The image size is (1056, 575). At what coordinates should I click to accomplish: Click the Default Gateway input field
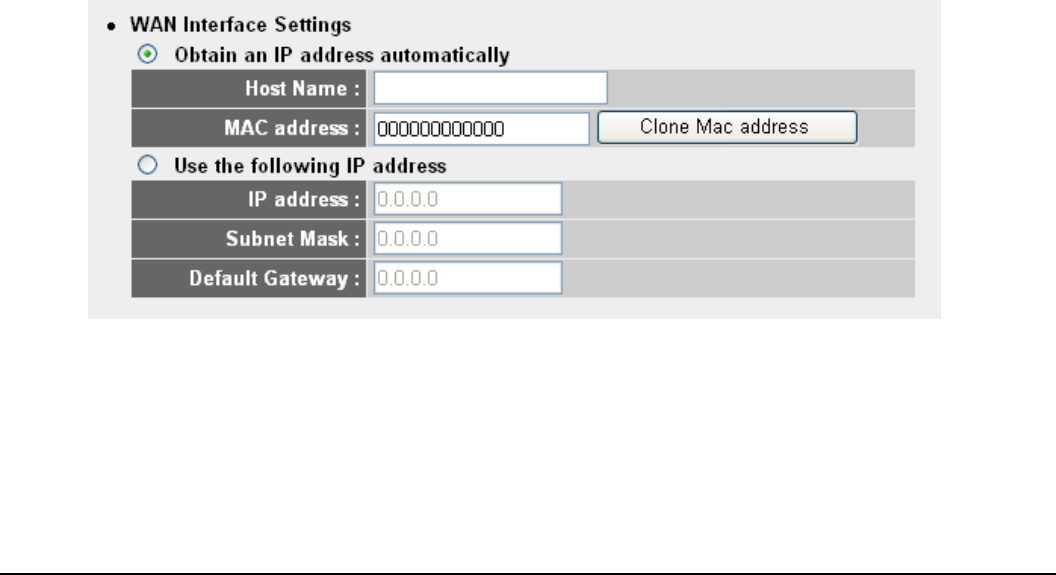(468, 278)
